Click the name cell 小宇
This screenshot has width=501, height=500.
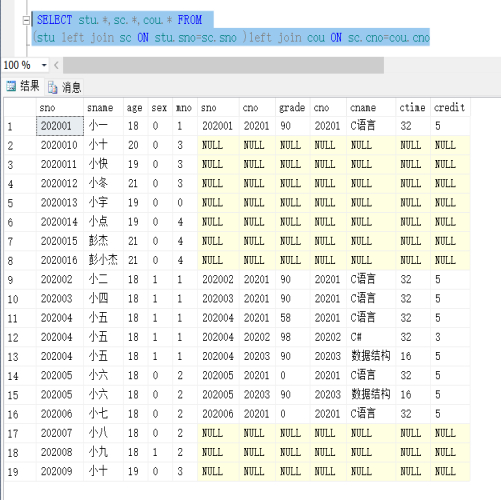(103, 202)
